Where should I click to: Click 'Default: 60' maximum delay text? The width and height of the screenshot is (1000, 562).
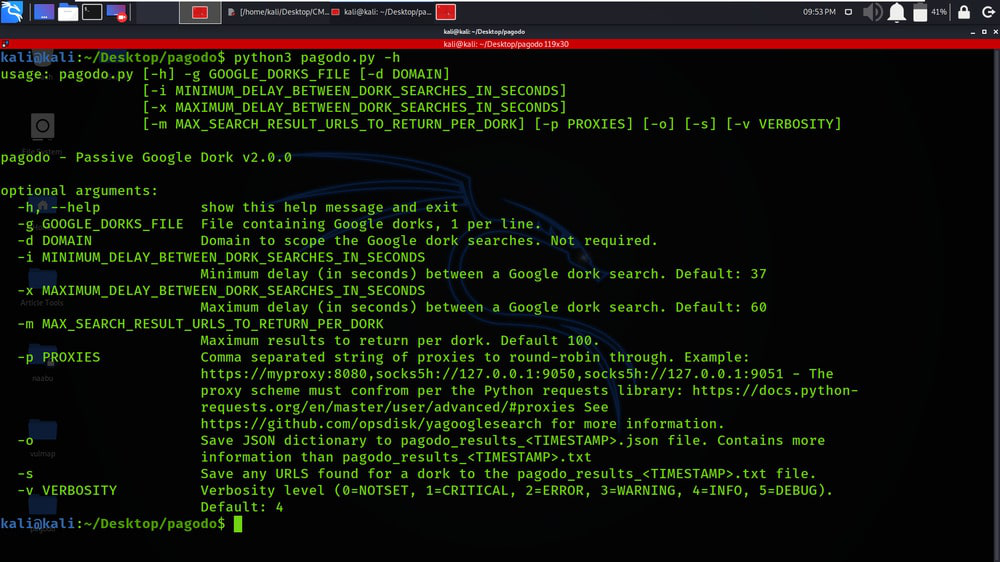(721, 307)
